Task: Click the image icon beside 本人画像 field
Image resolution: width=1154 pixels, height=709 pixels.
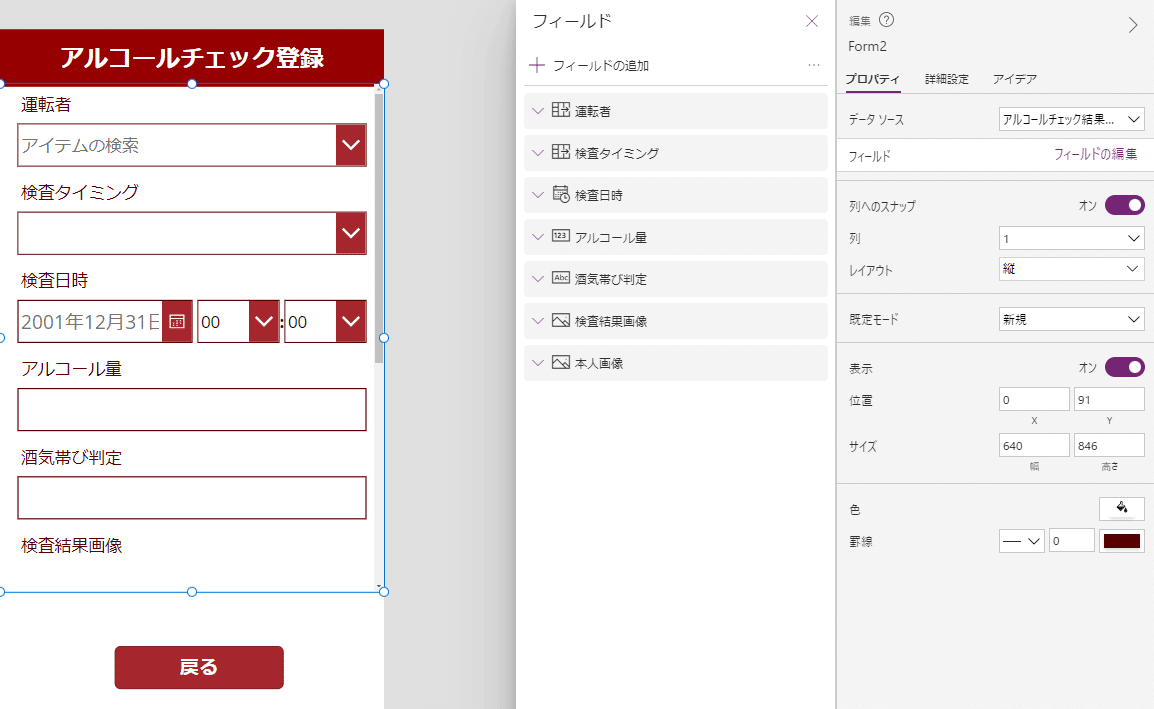Action: 561,362
